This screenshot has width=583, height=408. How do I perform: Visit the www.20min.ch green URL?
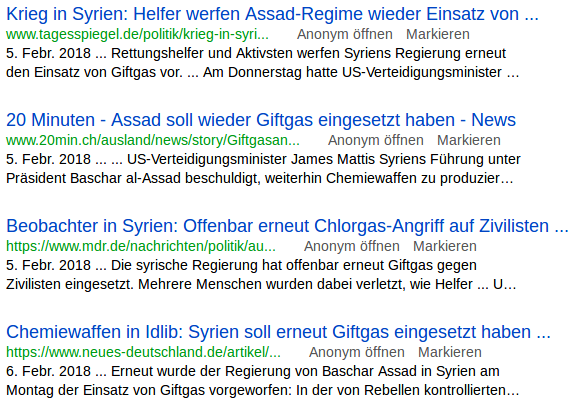(x=153, y=140)
